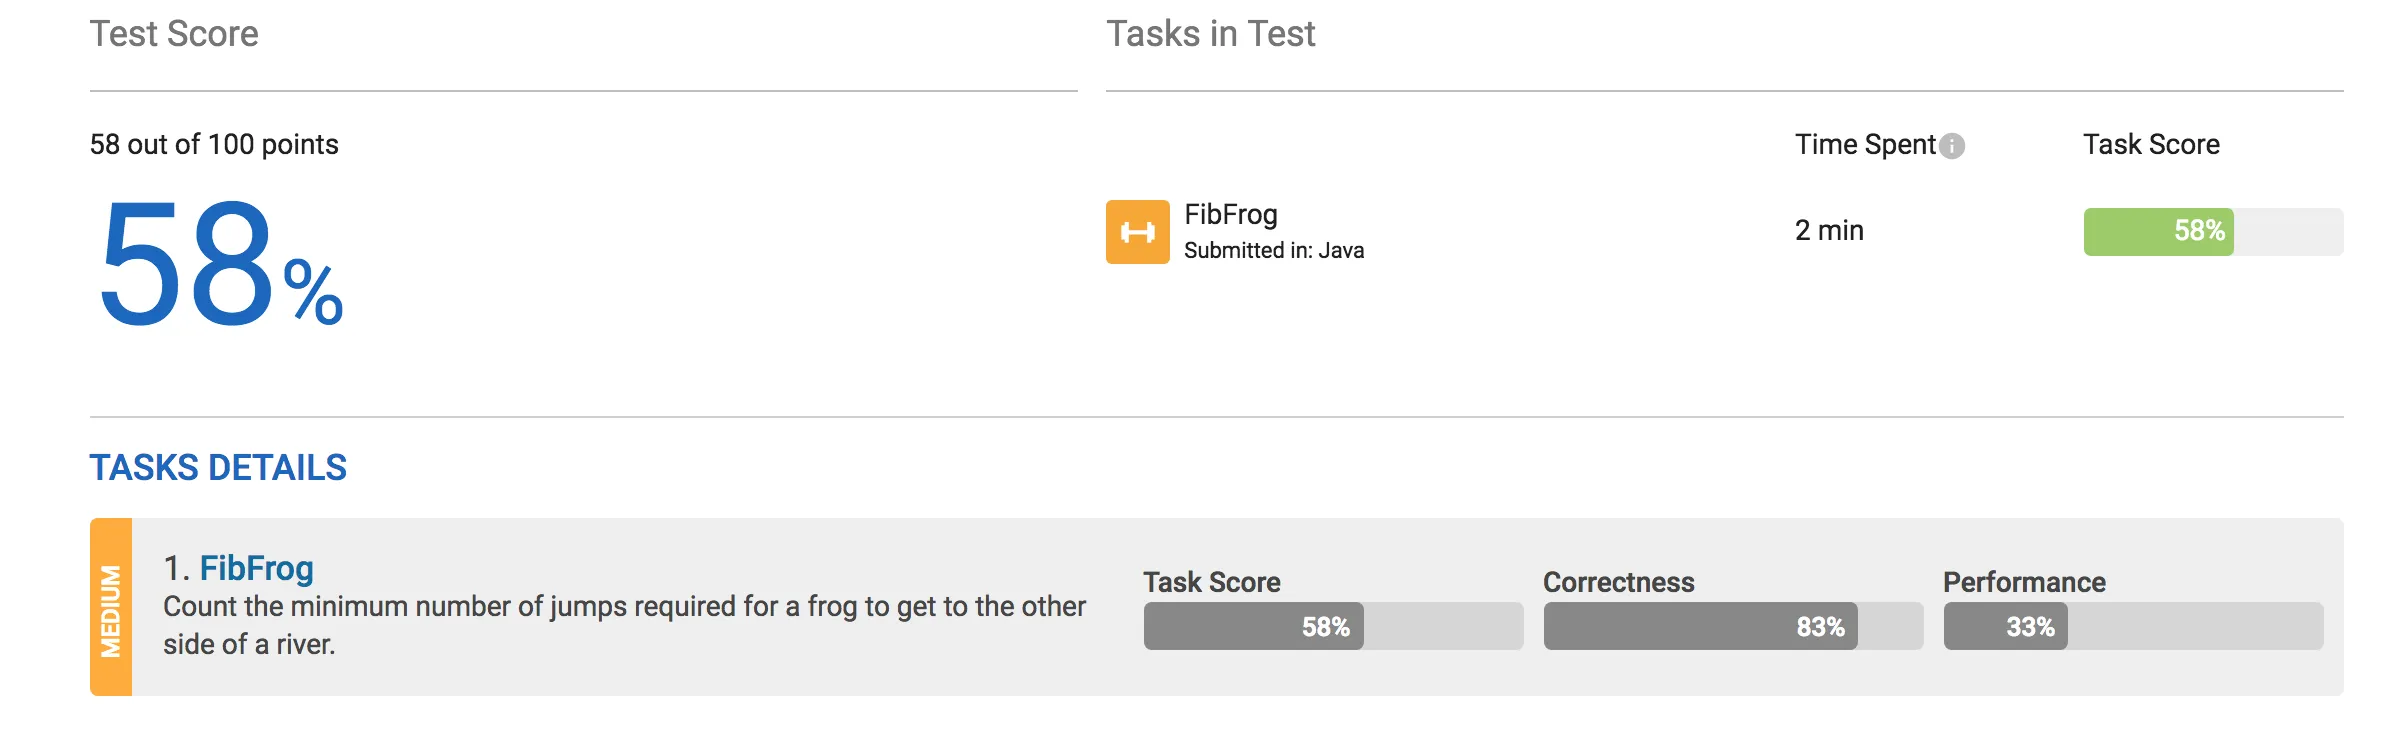Click the TASKS DETAILS heading
Image resolution: width=2404 pixels, height=742 pixels.
point(218,468)
